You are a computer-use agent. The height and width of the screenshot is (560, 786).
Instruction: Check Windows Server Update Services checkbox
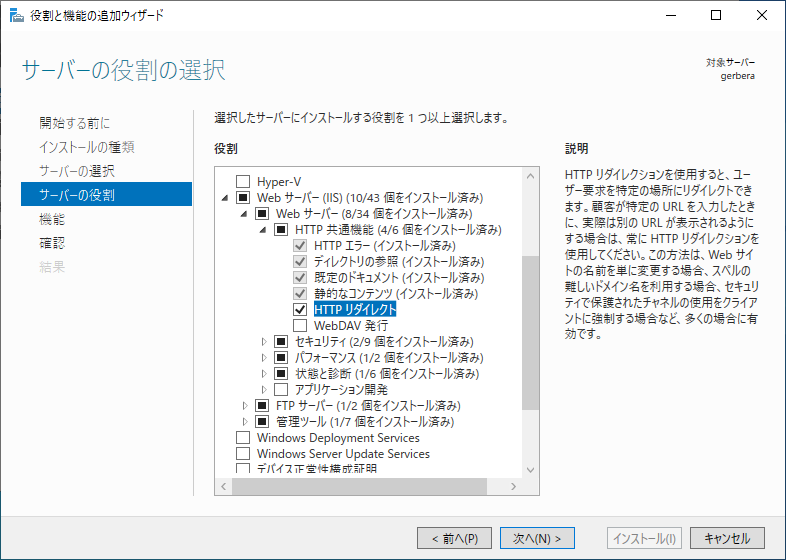pos(243,454)
